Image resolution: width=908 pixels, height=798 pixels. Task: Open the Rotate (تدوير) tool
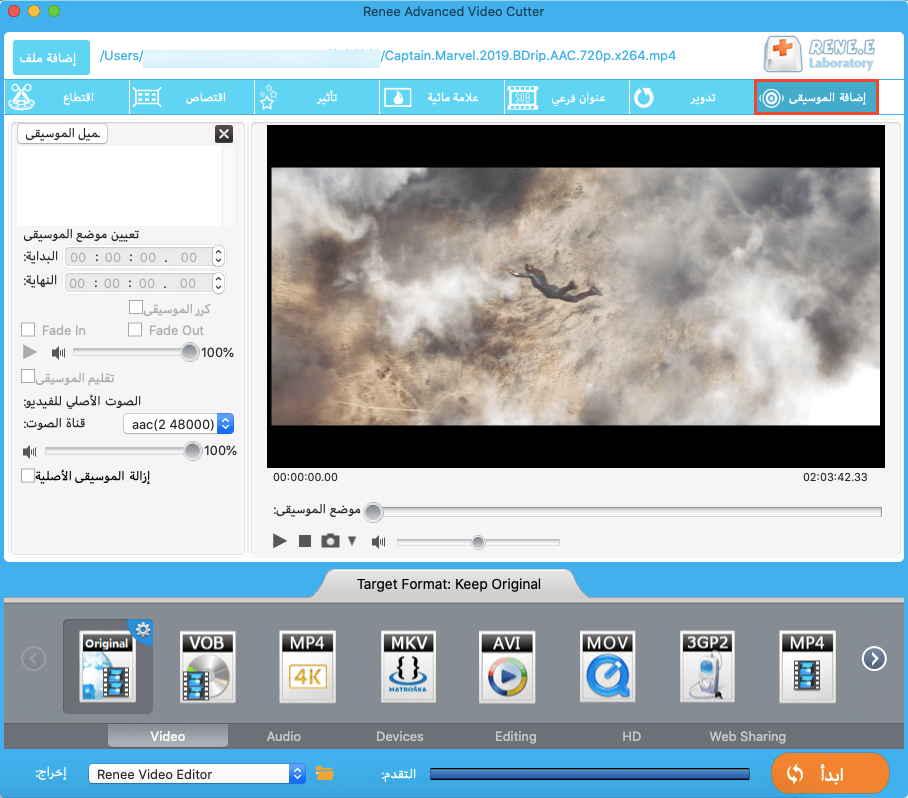(692, 97)
